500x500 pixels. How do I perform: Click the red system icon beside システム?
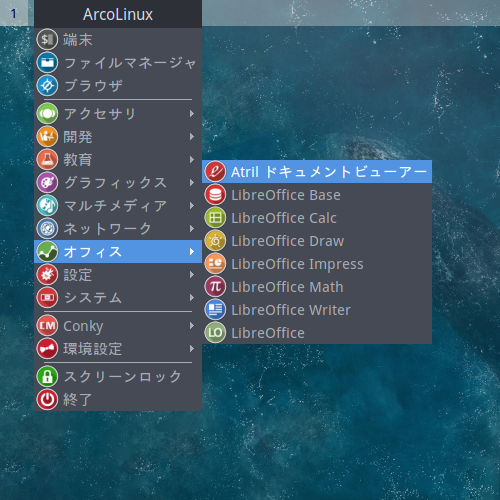(x=47, y=297)
